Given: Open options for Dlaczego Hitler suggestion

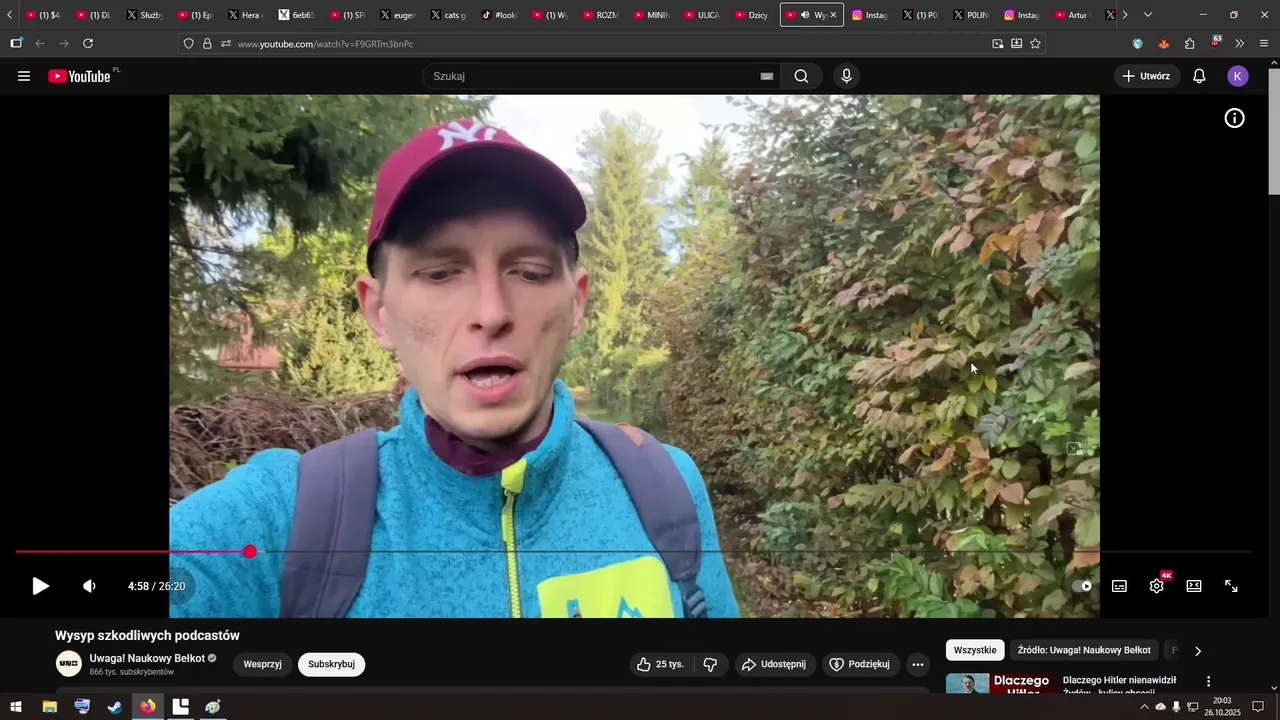Looking at the screenshot, I should (1208, 681).
